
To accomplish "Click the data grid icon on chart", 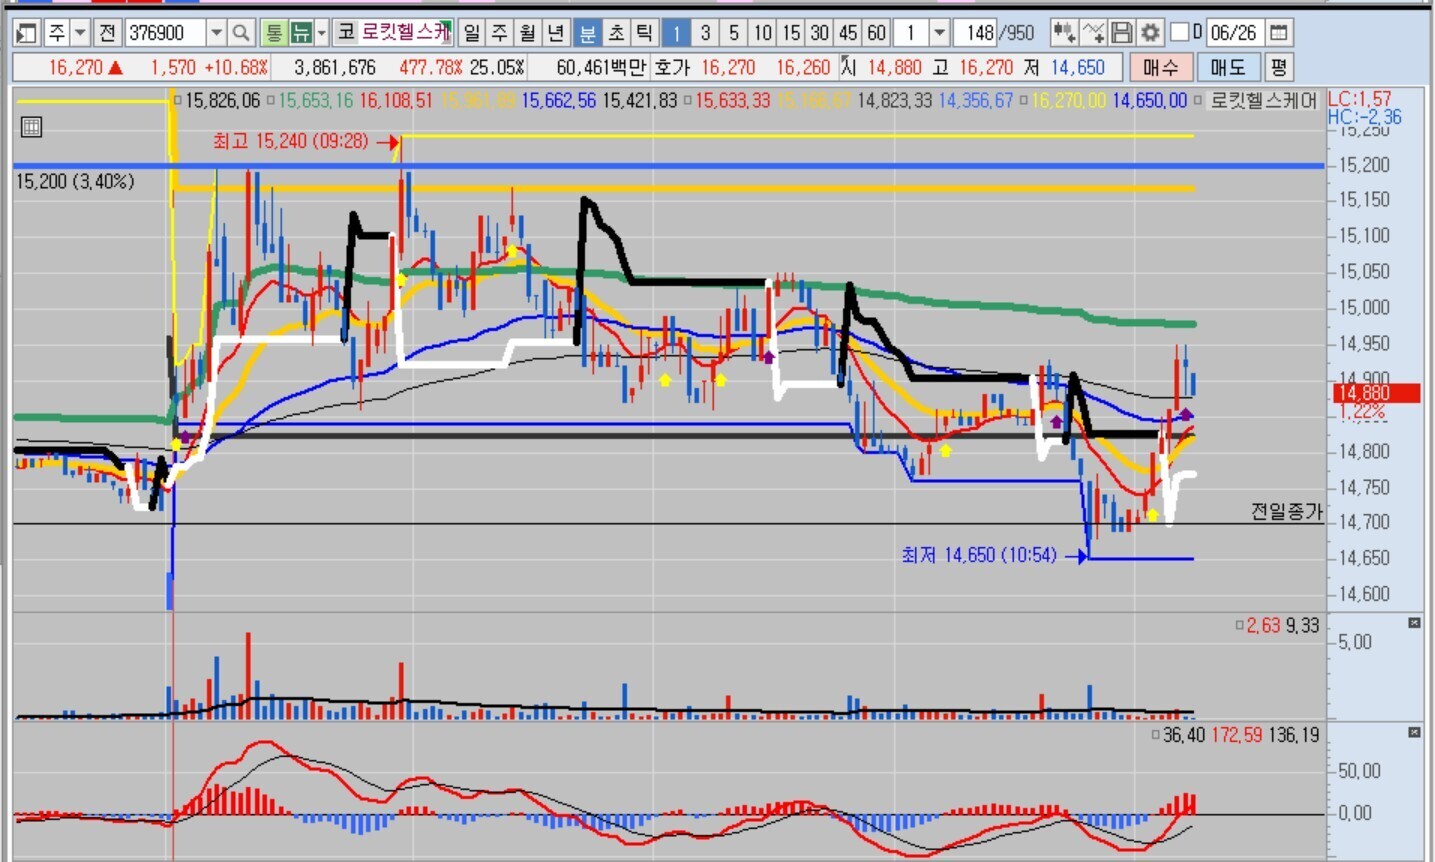I will click(x=31, y=127).
